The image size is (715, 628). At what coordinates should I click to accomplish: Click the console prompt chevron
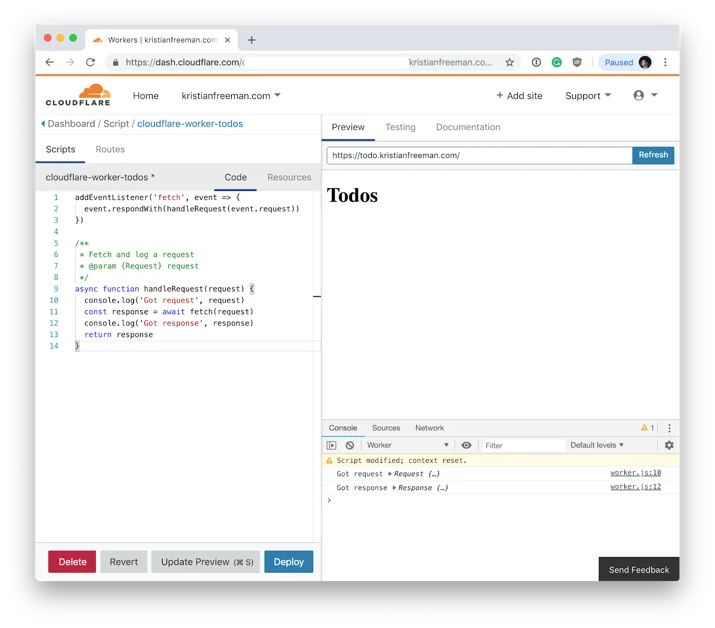point(329,500)
